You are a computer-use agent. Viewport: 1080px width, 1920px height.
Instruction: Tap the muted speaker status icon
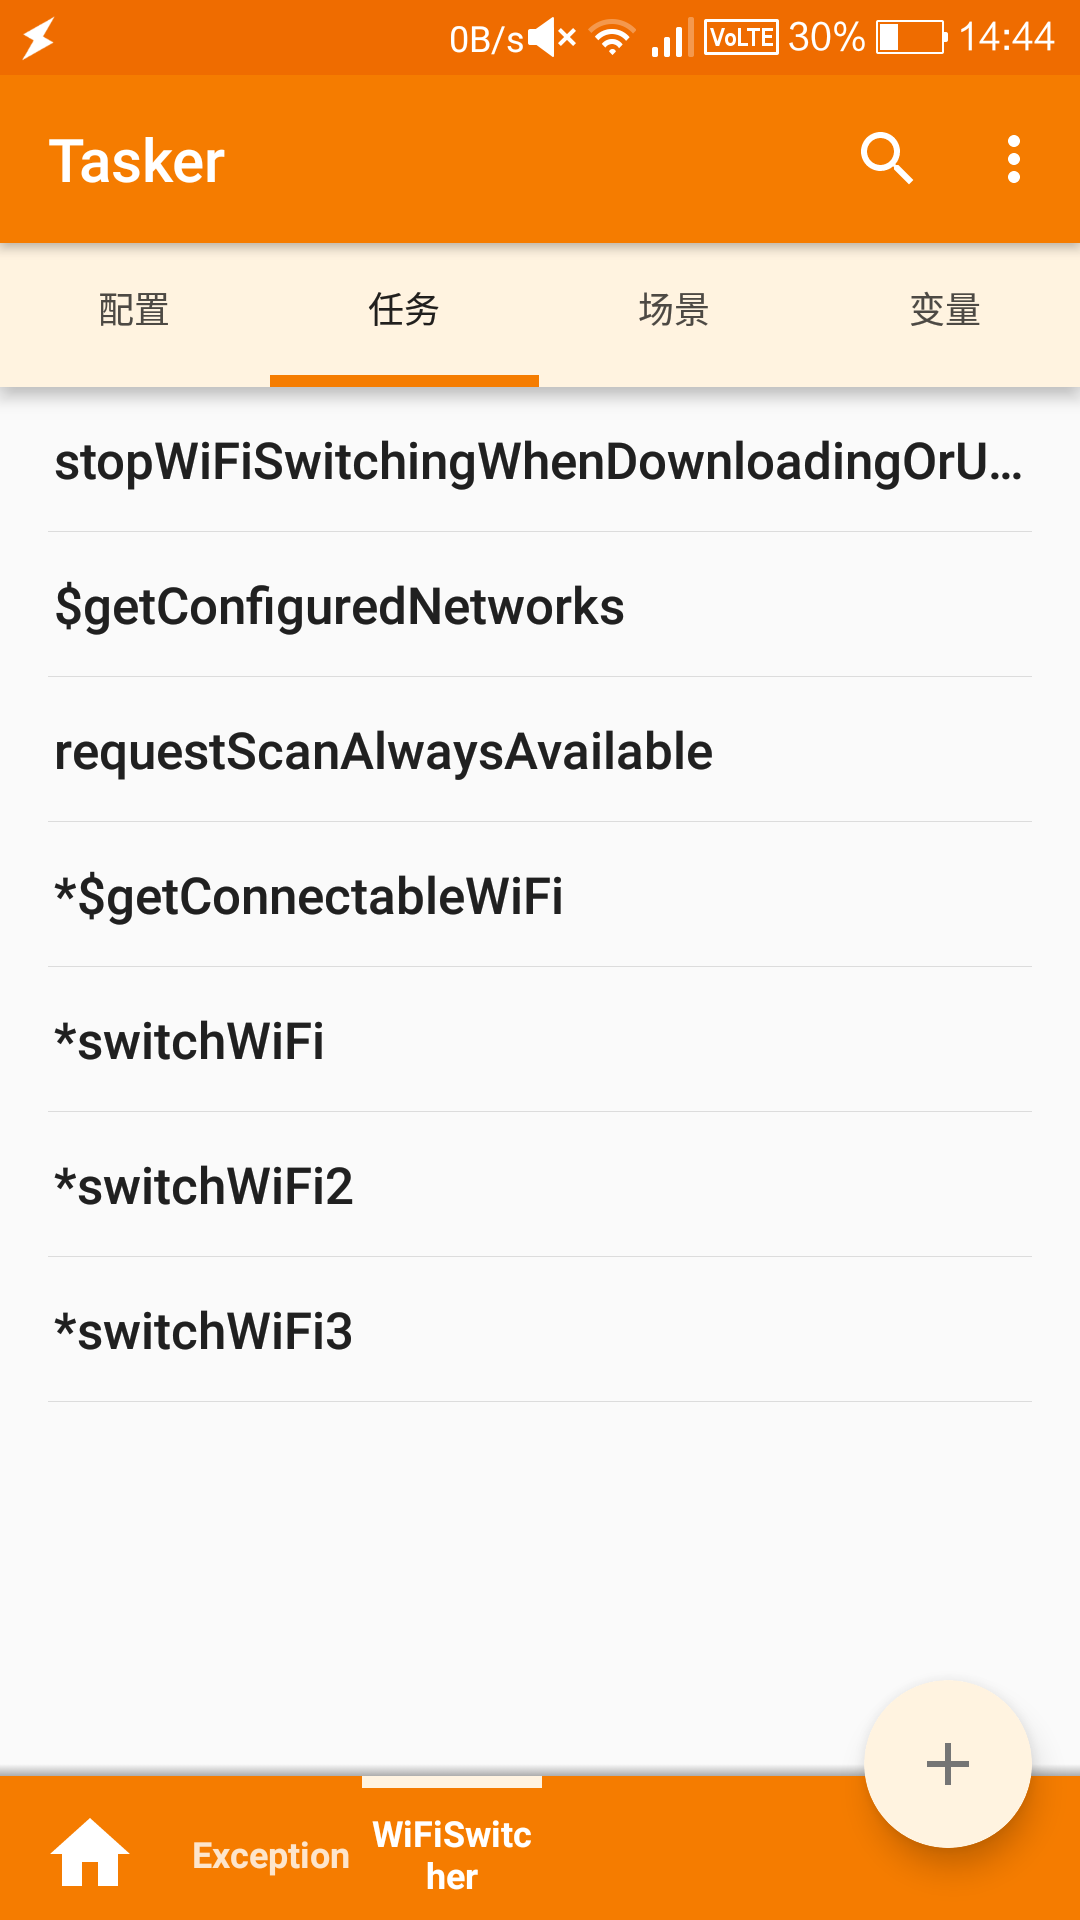pos(552,38)
